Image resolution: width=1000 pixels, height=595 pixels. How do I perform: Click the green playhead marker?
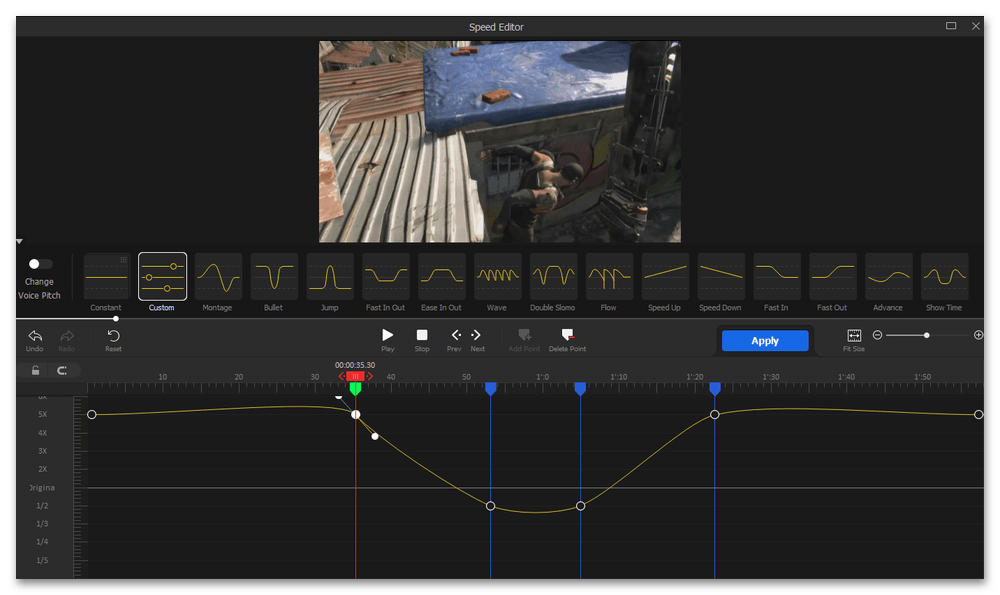355,388
